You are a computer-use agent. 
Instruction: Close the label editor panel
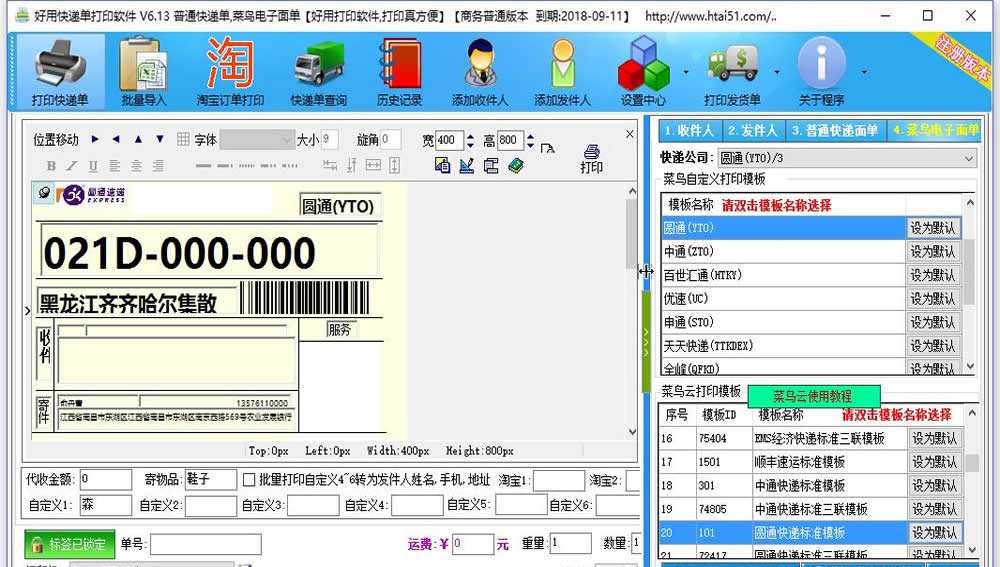click(x=629, y=134)
